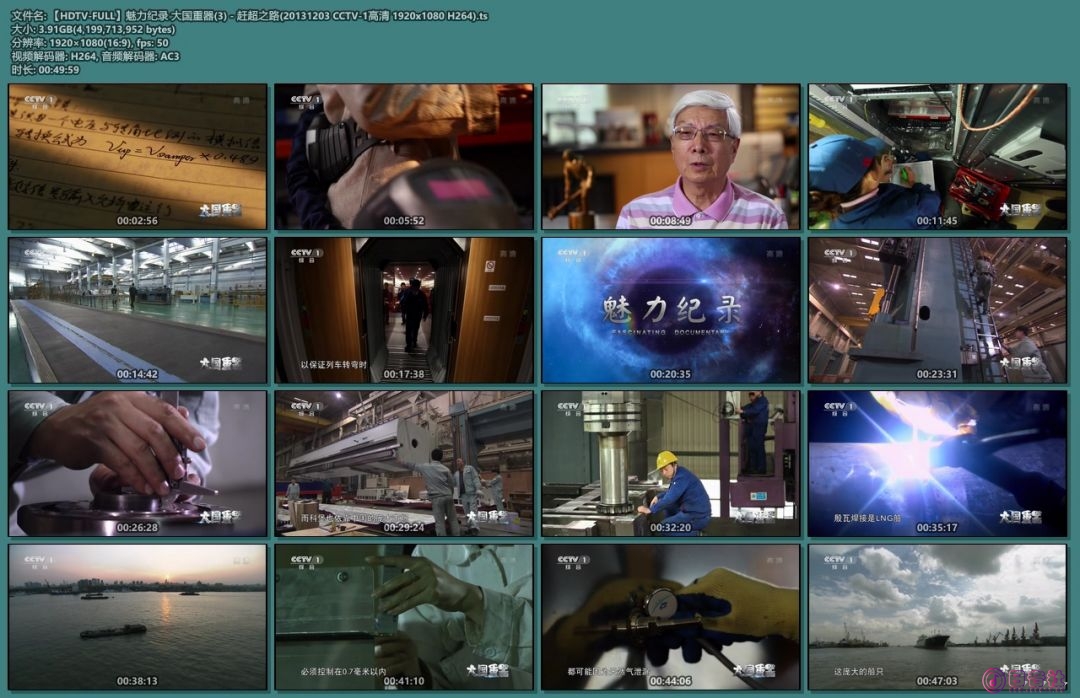Open the thumbnail timestamped 00:41:10

pyautogui.click(x=404, y=617)
